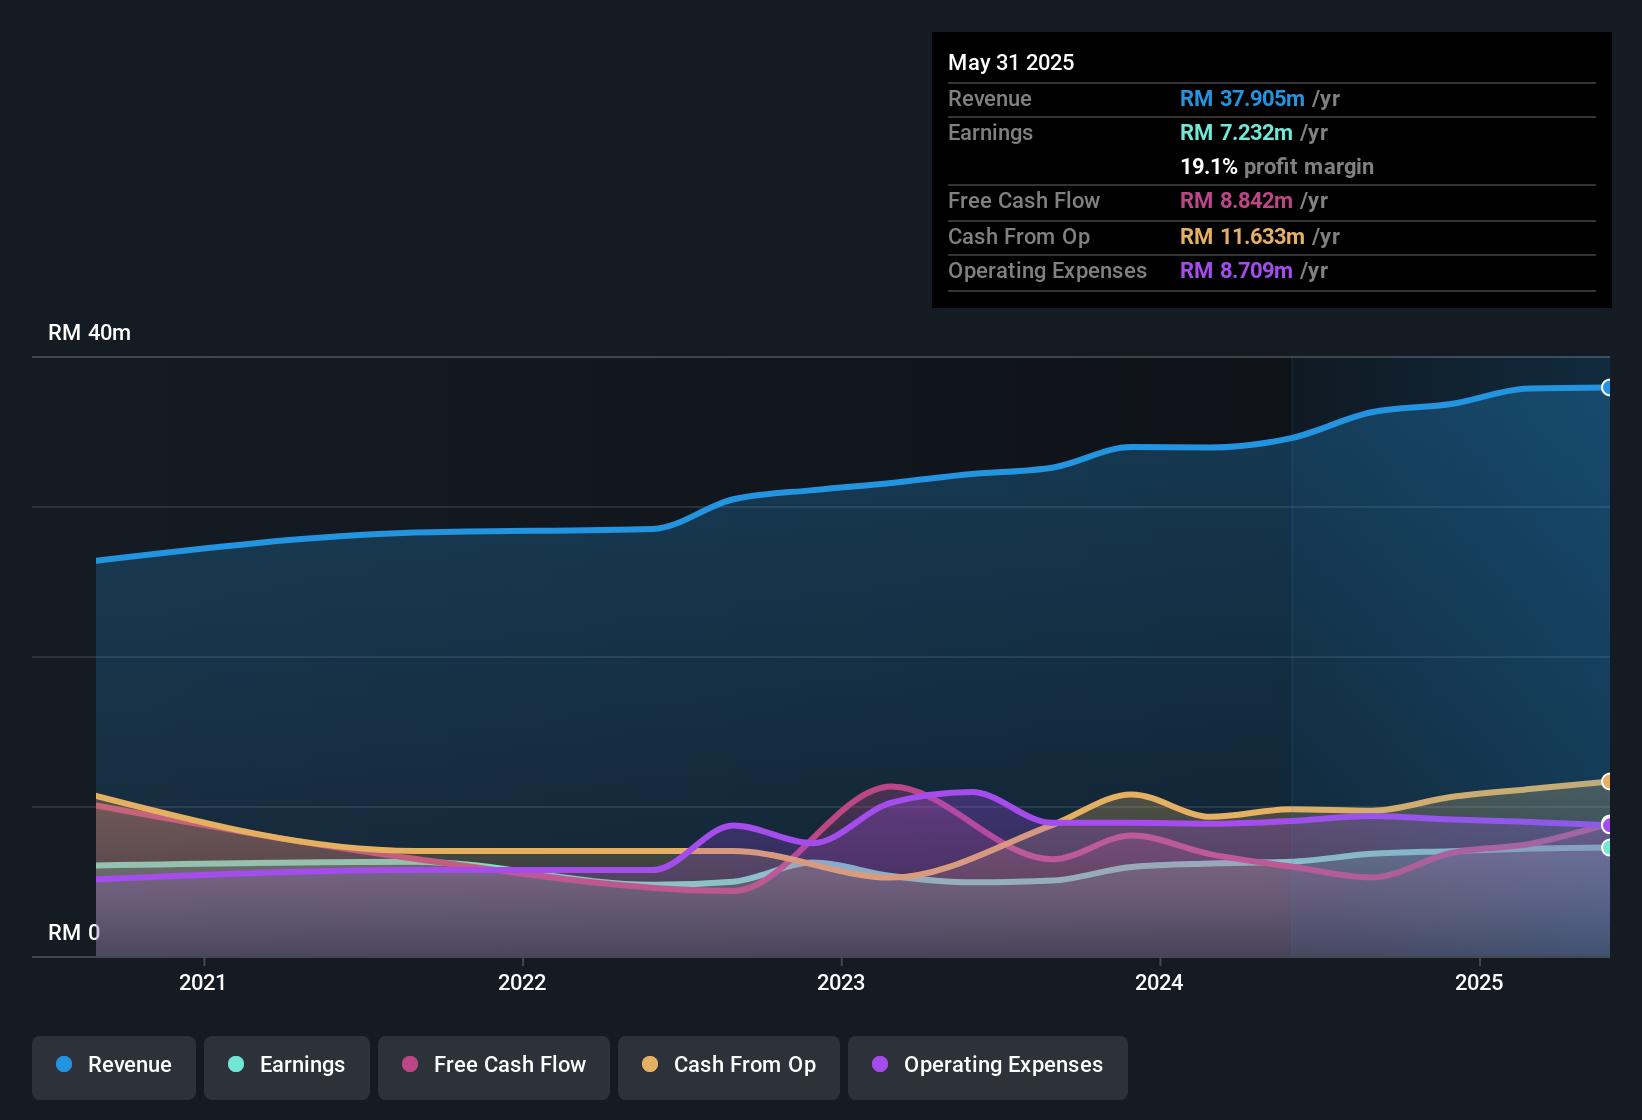Click the RM 40m axis label

[90, 333]
